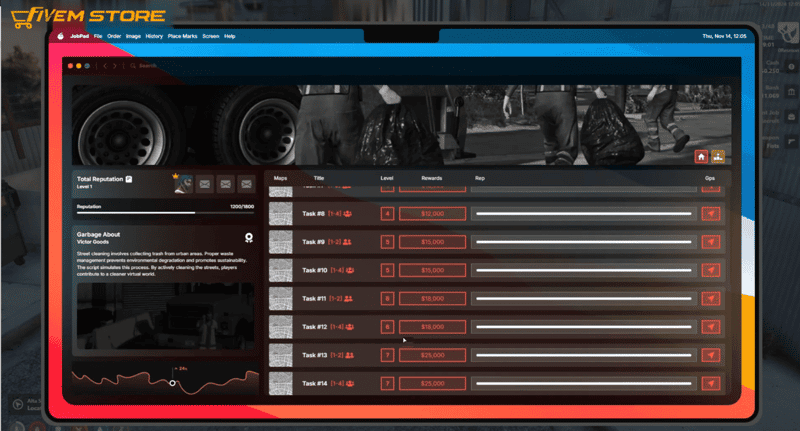800x431 pixels.
Task: Click the forward navigation arrow
Action: coord(114,66)
